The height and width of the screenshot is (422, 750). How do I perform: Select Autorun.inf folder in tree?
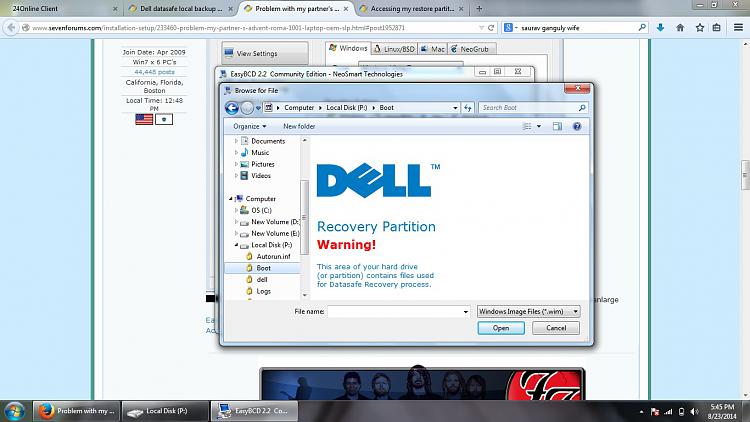coord(273,256)
